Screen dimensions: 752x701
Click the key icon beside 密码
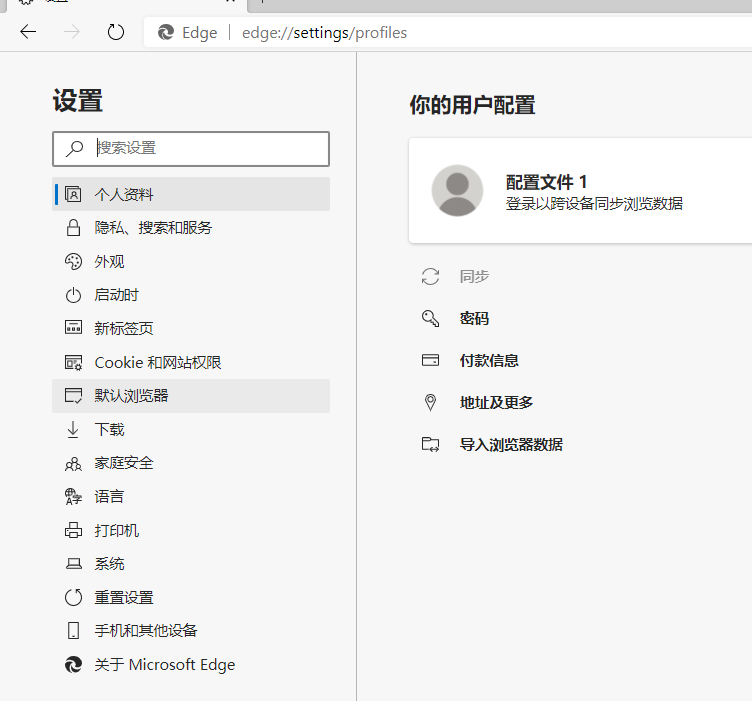[430, 319]
